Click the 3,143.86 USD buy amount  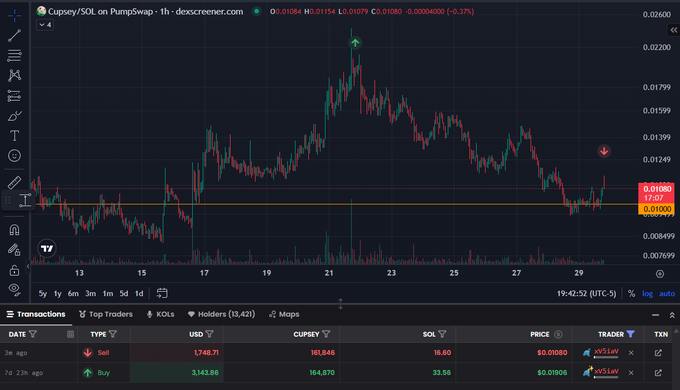(205, 373)
